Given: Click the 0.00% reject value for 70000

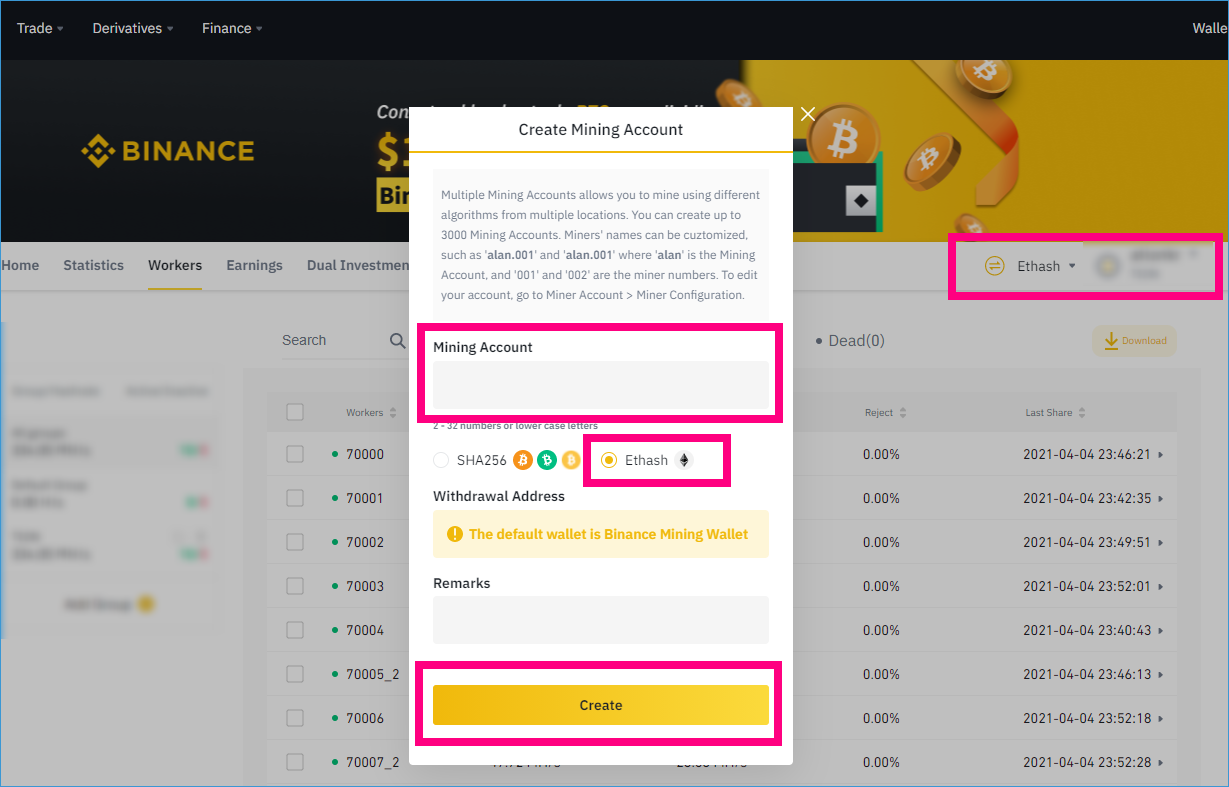Looking at the screenshot, I should 881,454.
